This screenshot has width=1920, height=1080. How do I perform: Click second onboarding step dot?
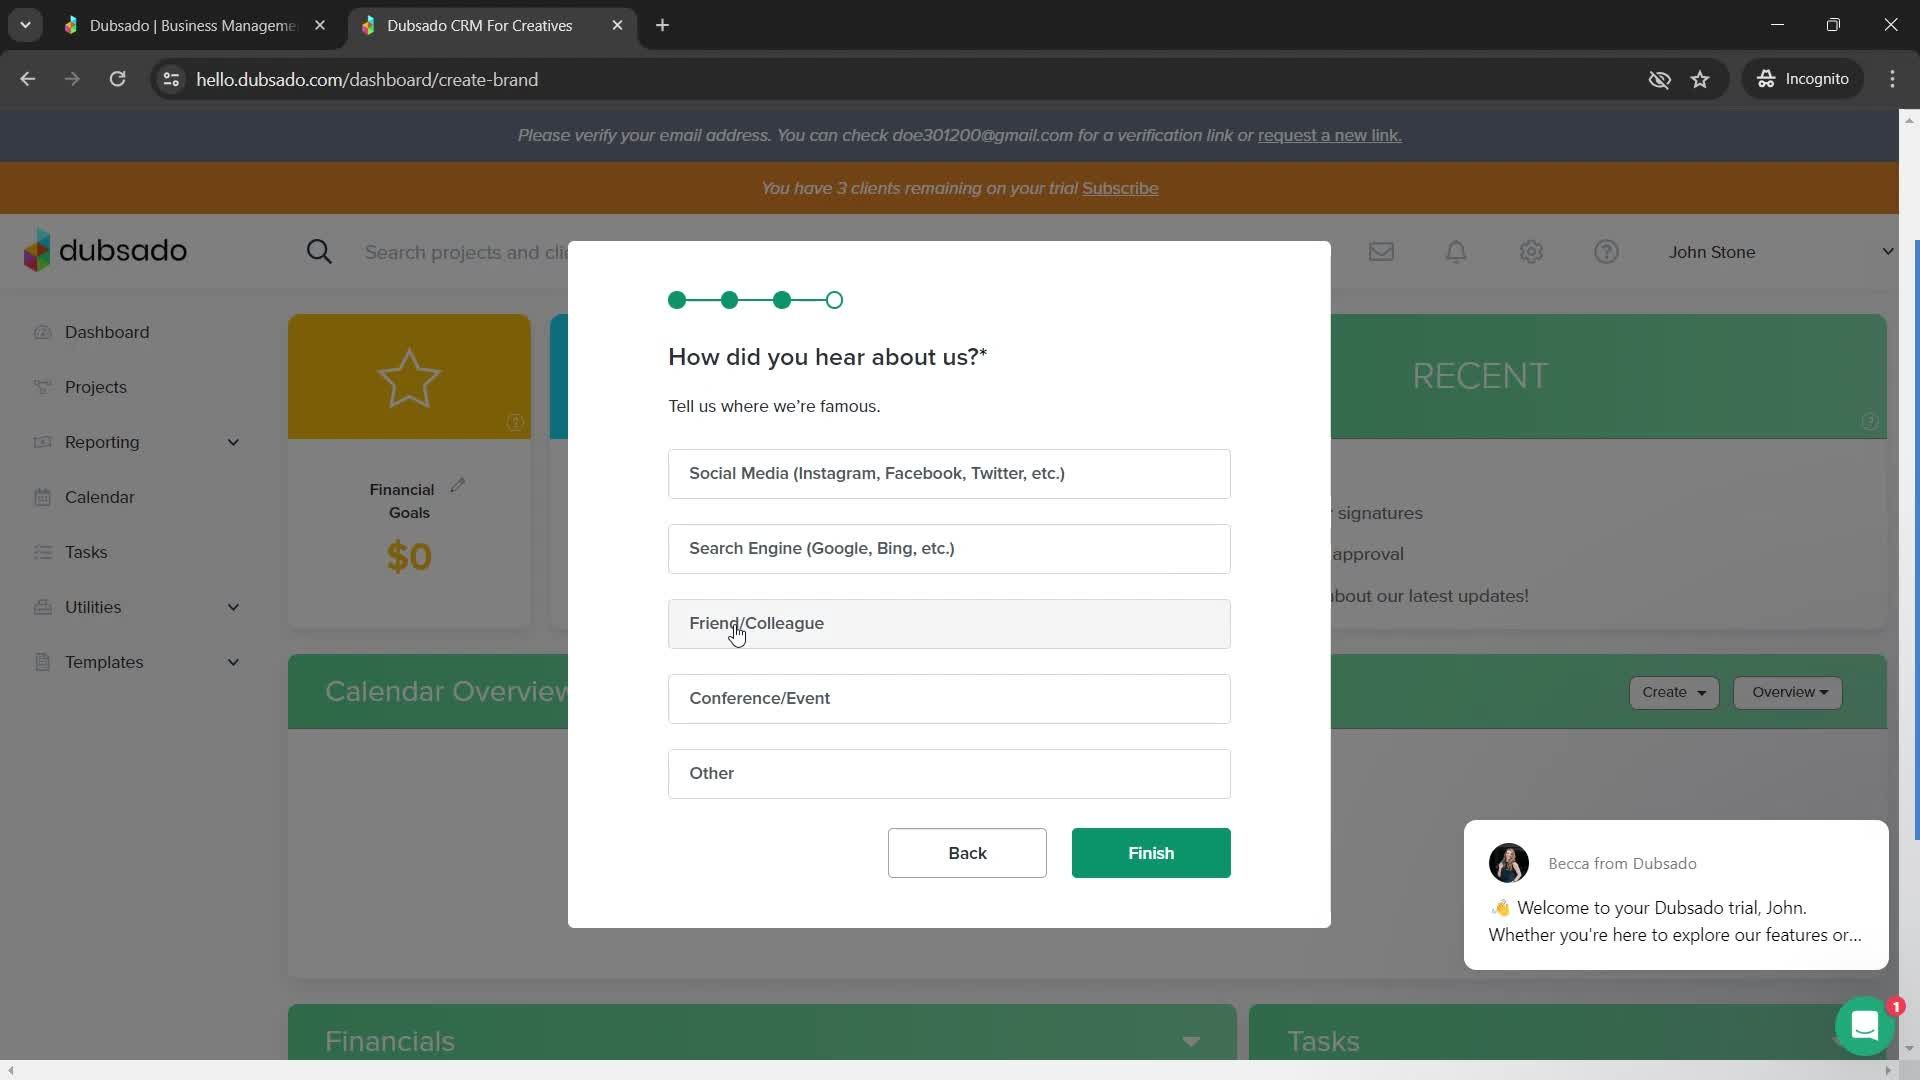(730, 300)
